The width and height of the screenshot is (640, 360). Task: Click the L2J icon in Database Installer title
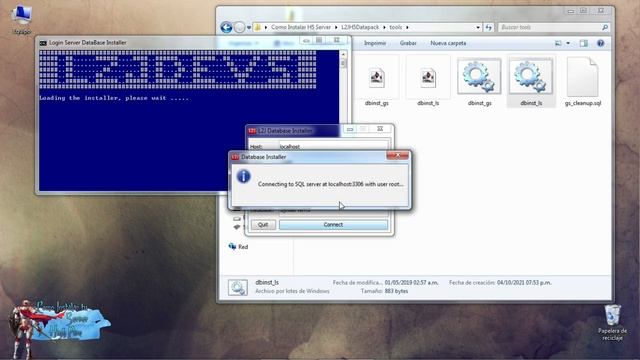click(x=235, y=157)
